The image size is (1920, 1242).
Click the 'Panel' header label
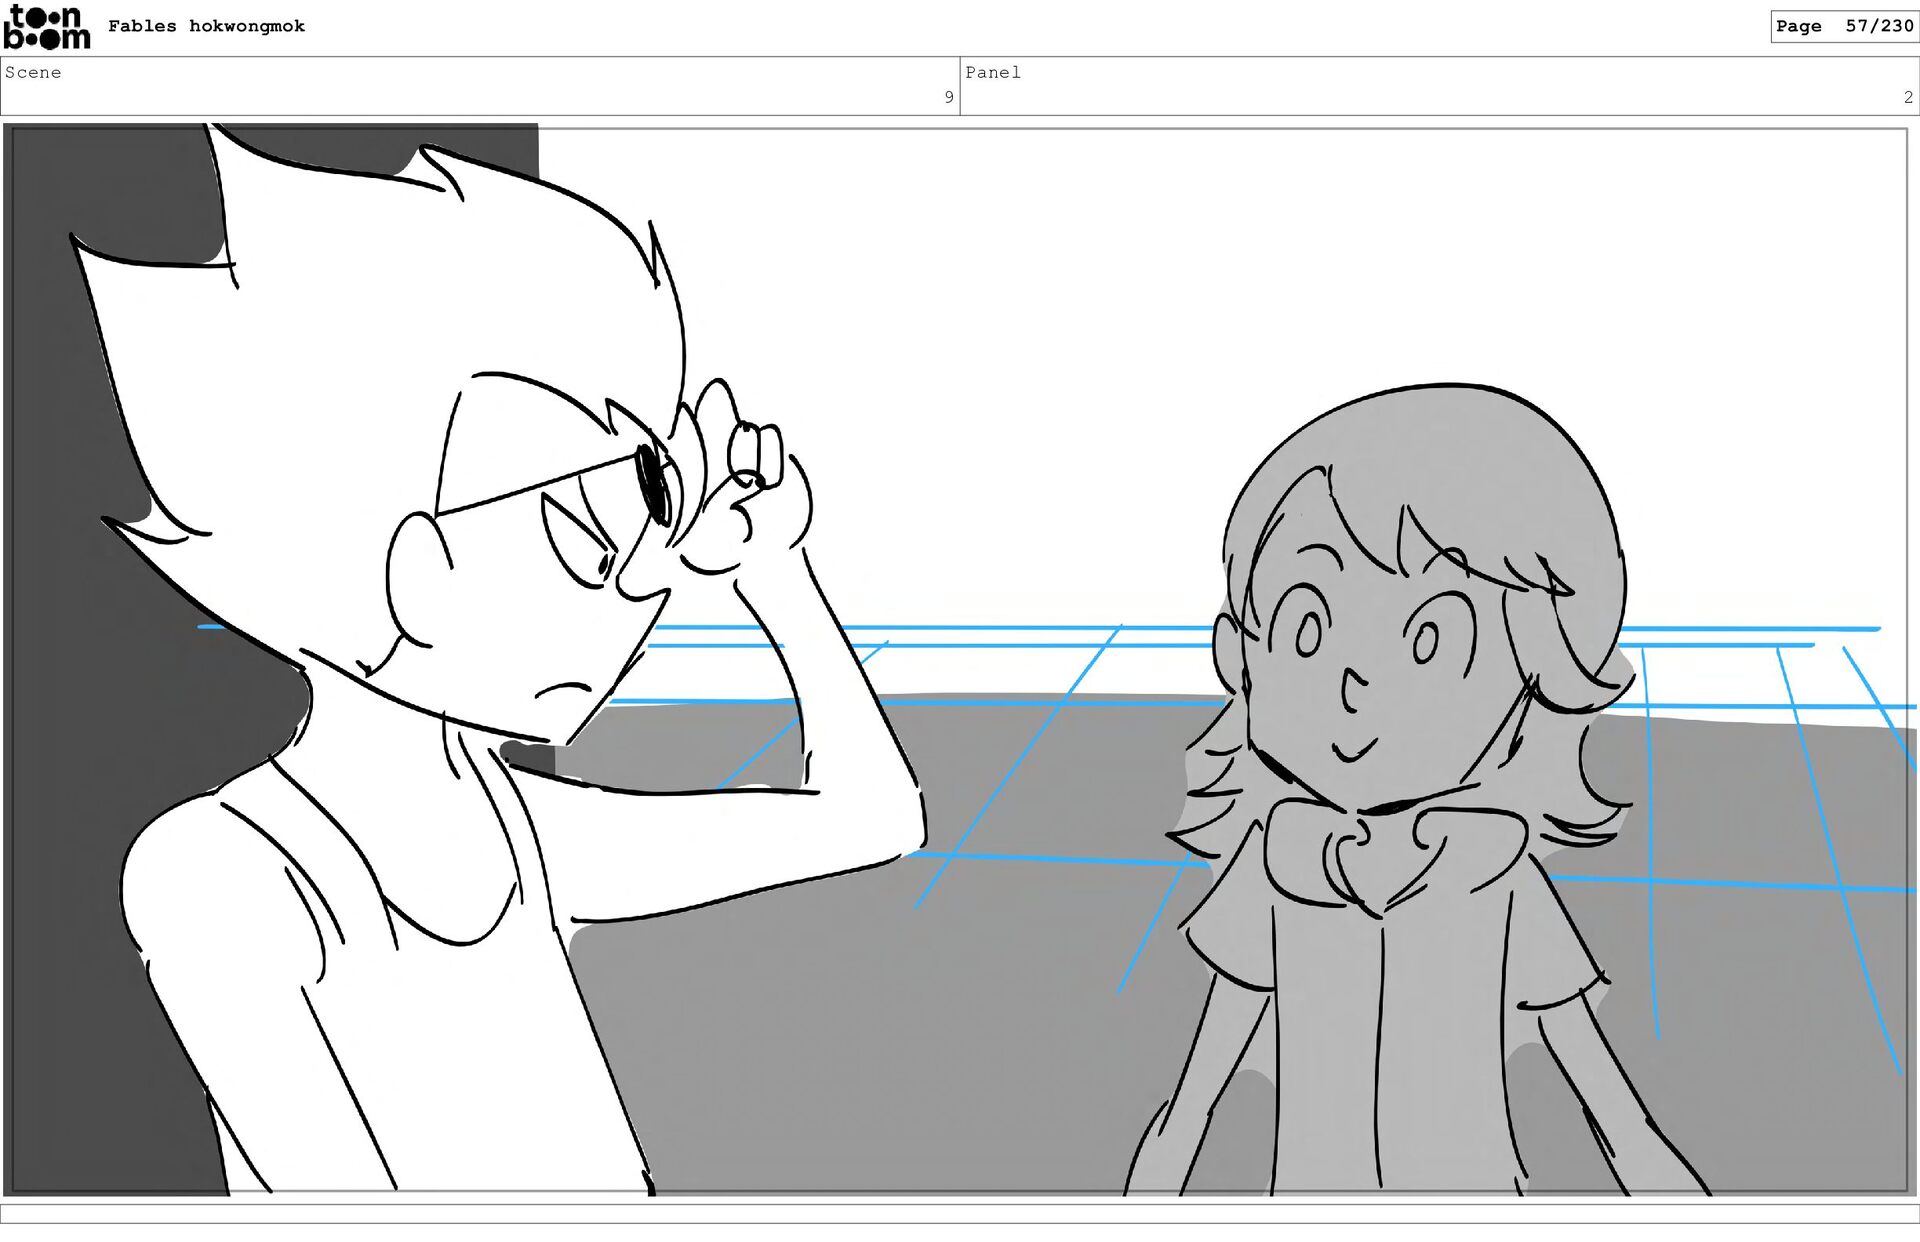992,72
